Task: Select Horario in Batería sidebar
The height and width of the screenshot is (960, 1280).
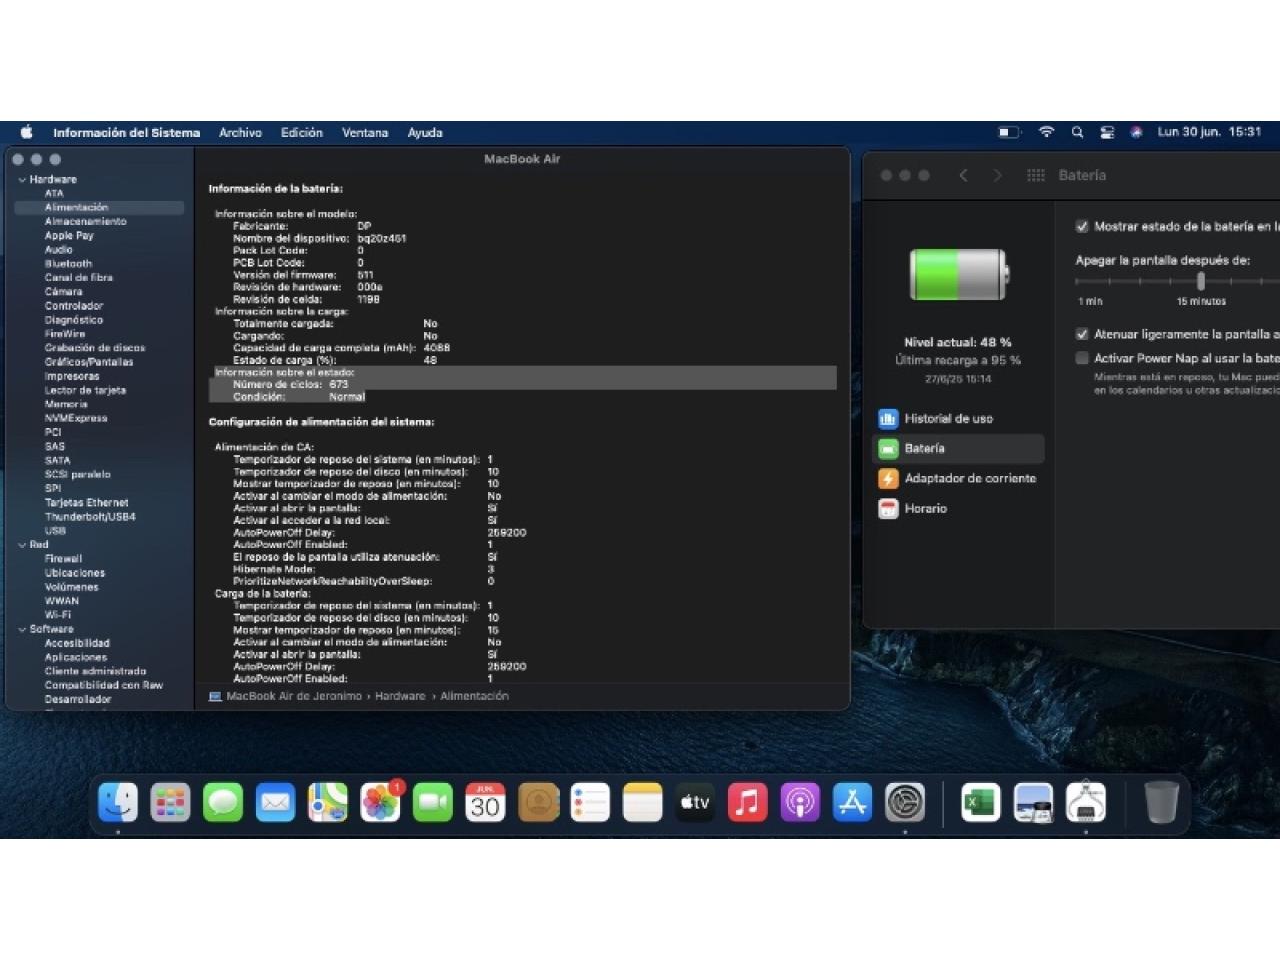Action: point(958,509)
